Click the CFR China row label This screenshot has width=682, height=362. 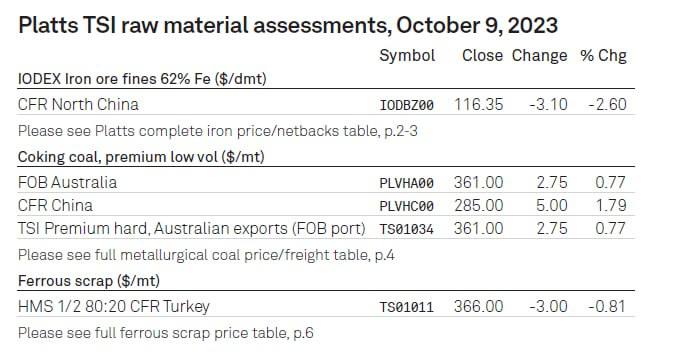pos(55,205)
